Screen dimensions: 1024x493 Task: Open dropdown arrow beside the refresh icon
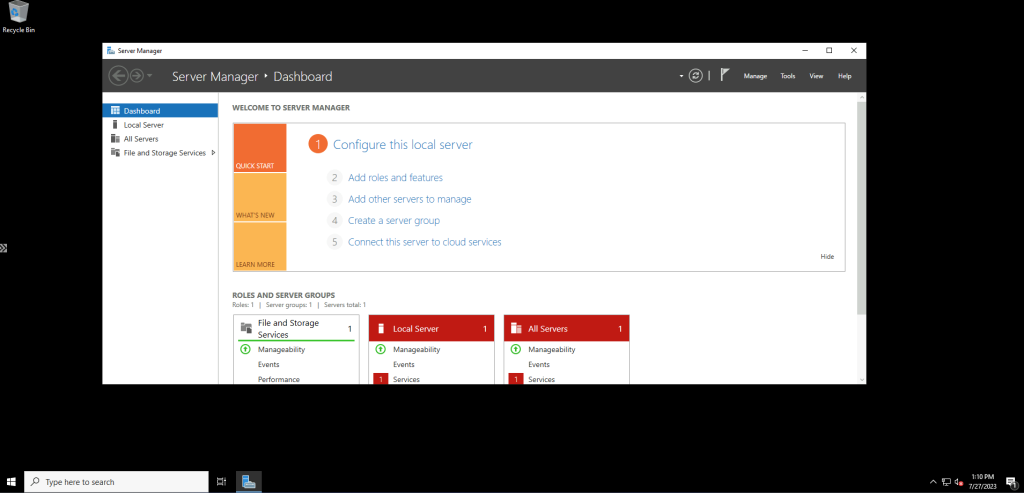[x=681, y=76]
